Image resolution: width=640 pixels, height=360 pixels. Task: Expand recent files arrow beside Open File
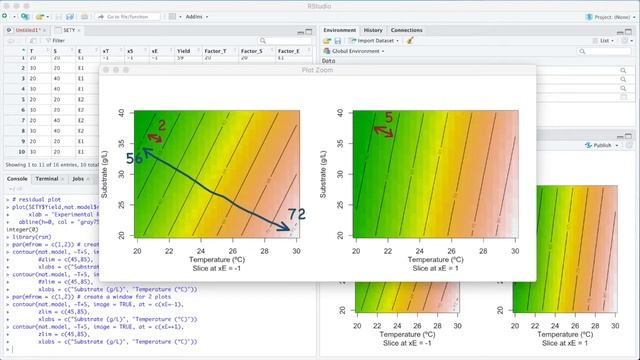pyautogui.click(x=48, y=17)
